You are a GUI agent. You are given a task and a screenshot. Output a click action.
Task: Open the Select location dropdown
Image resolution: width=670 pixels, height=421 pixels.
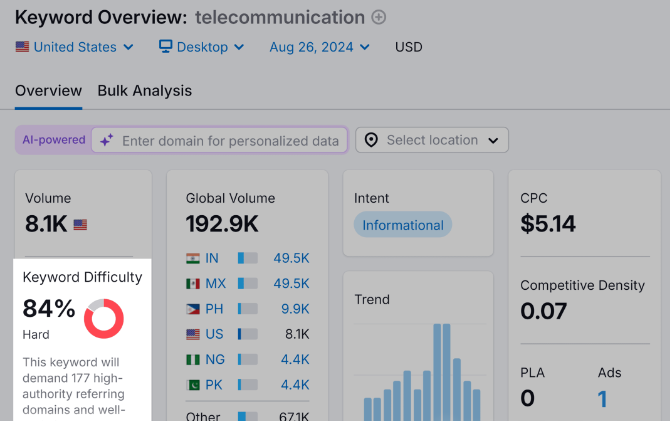tap(432, 140)
